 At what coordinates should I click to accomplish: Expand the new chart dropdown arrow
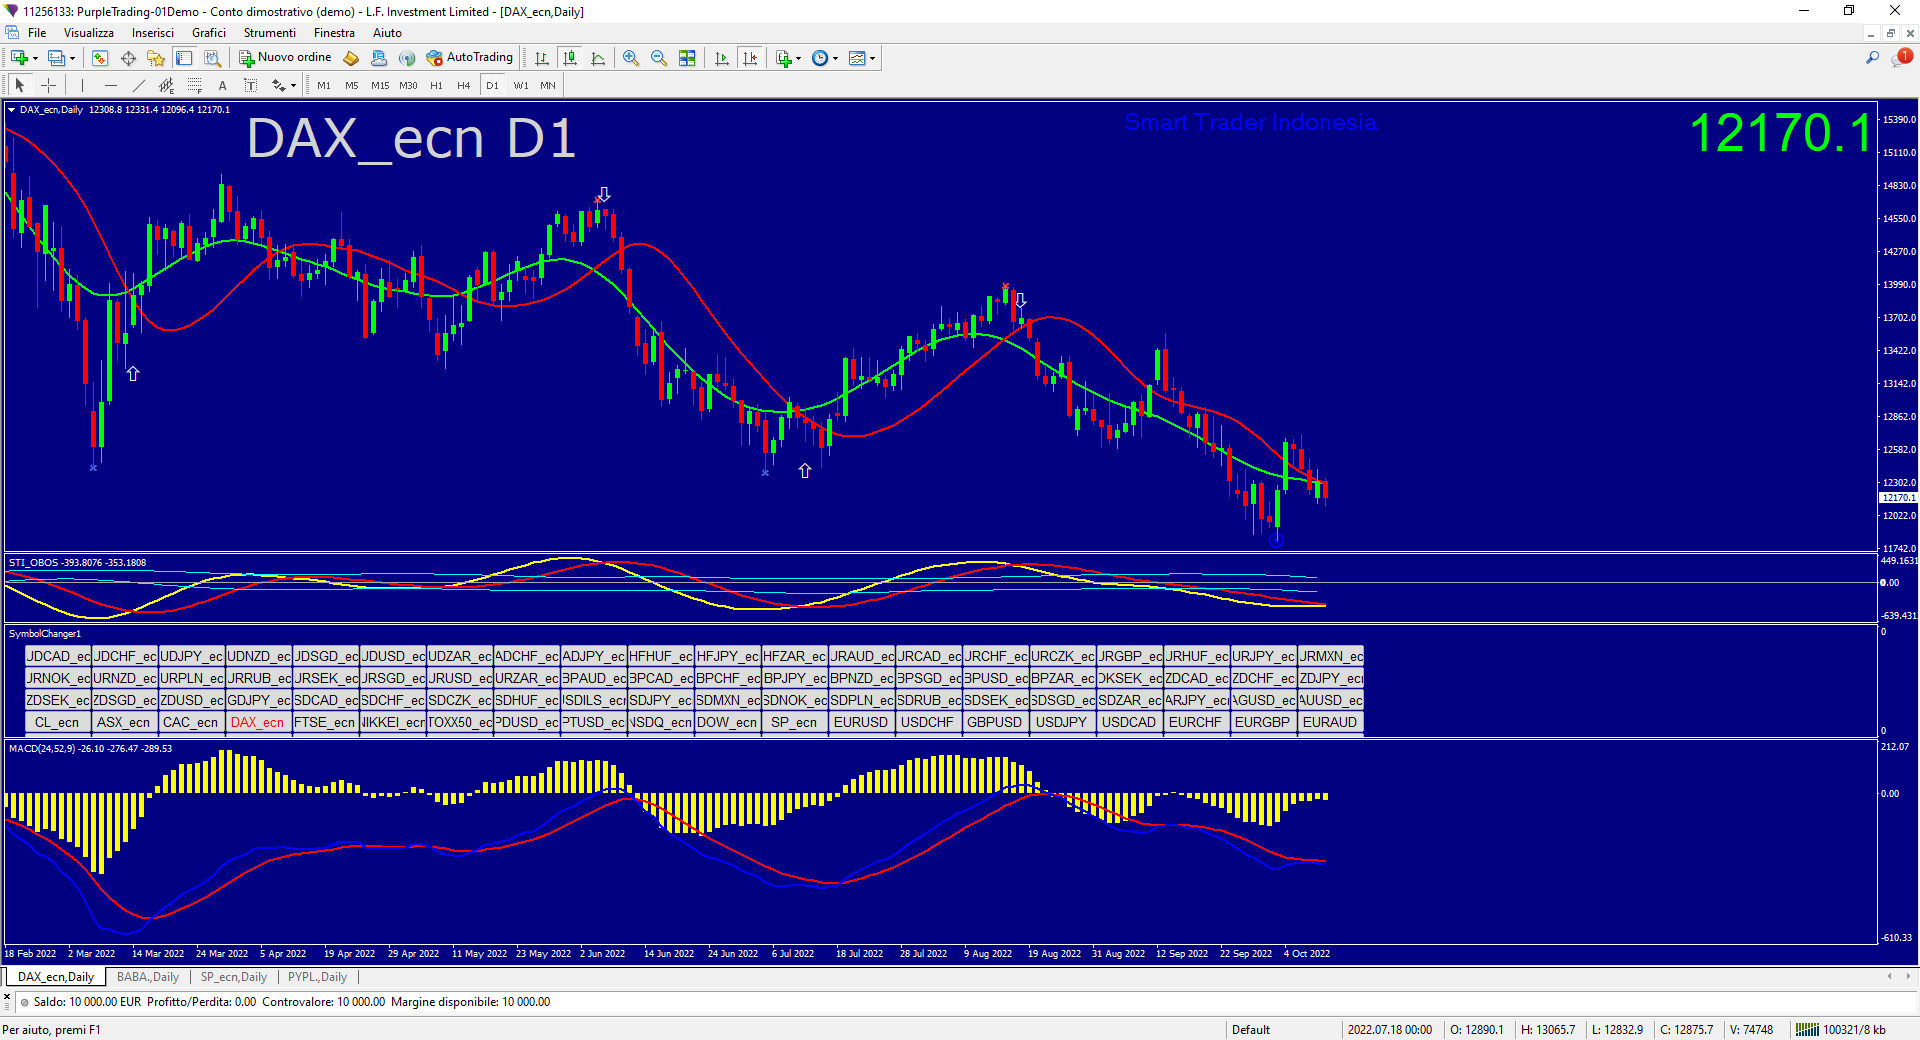point(35,58)
